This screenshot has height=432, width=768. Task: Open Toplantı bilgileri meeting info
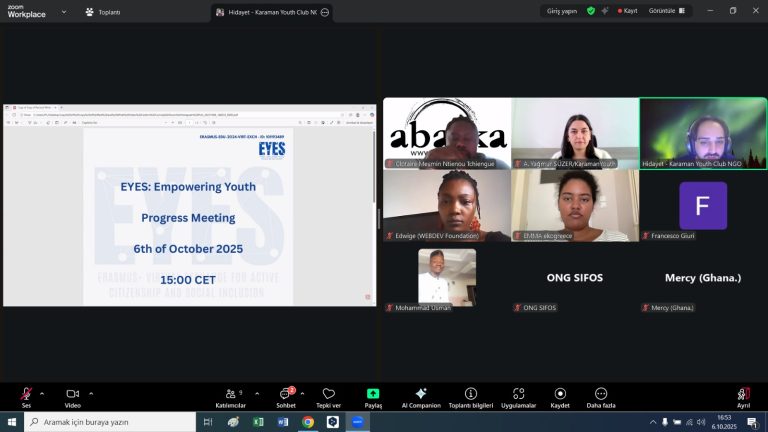(471, 395)
